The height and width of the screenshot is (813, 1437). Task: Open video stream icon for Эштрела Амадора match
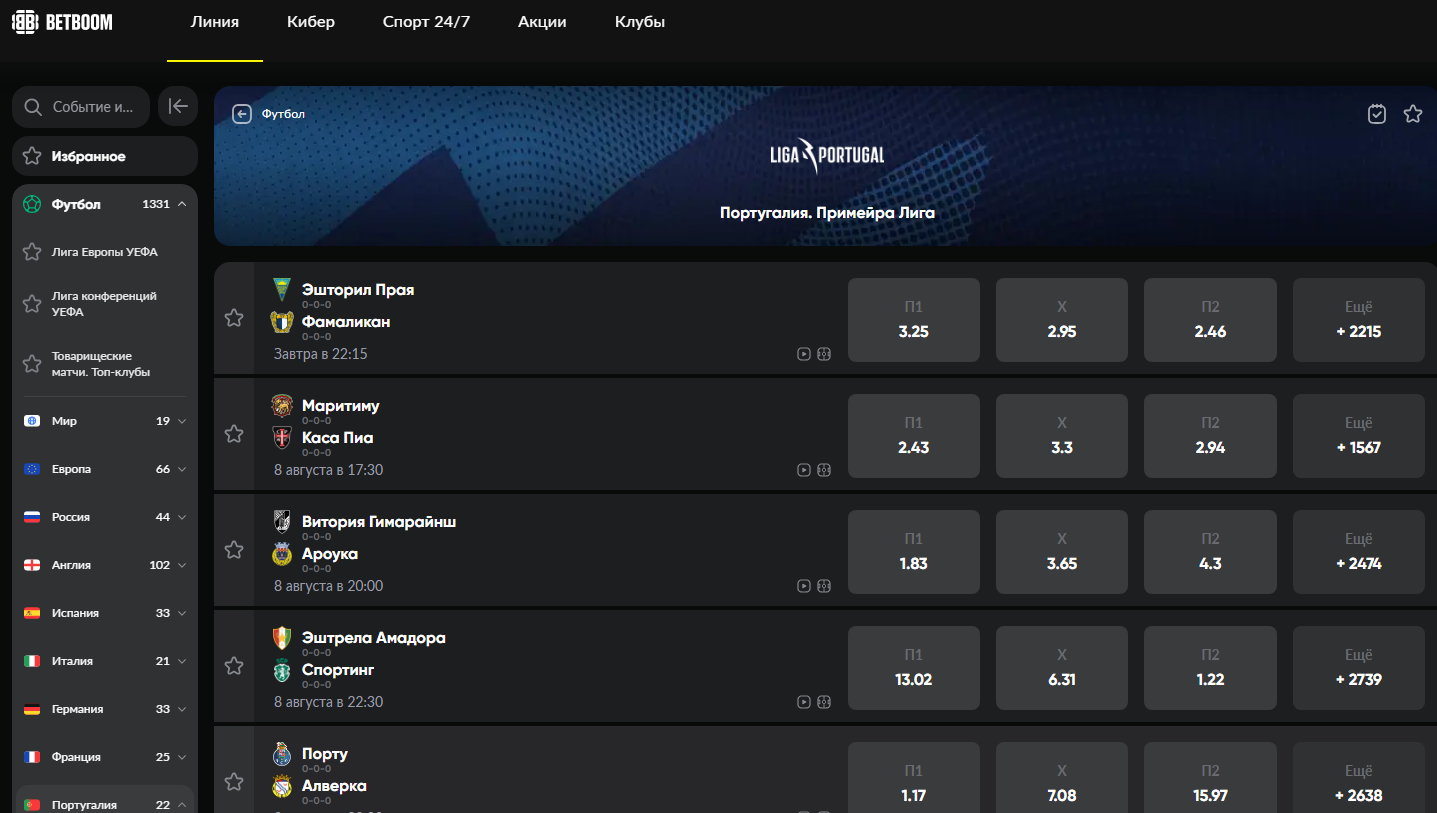click(x=804, y=702)
